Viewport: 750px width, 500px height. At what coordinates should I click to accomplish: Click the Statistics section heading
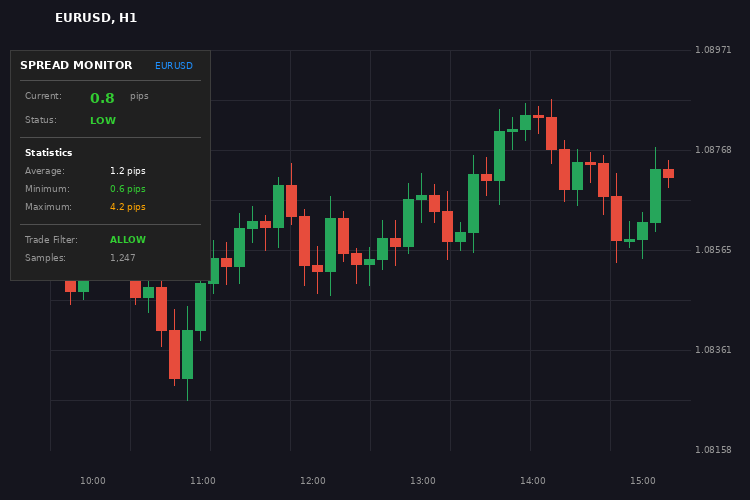pyautogui.click(x=48, y=153)
